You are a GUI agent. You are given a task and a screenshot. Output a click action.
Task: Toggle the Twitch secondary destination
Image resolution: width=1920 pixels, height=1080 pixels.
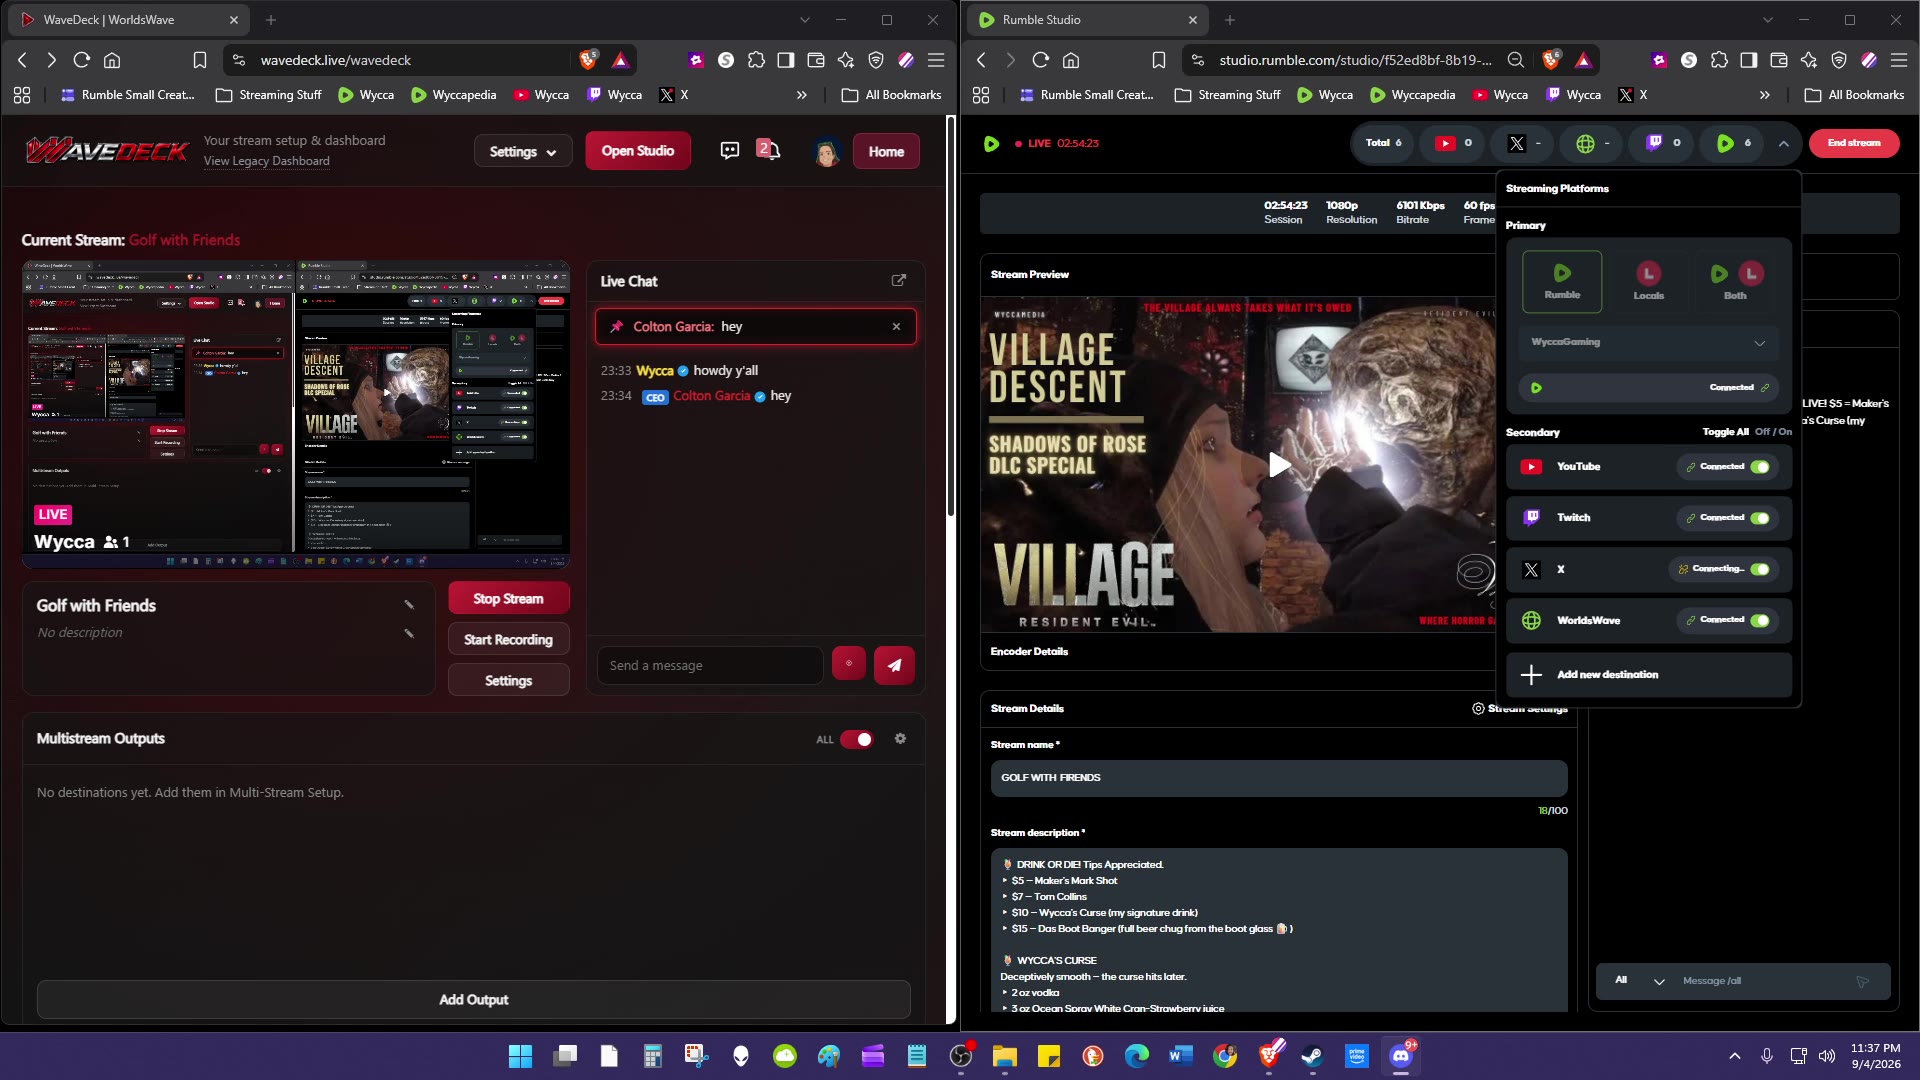(x=1760, y=518)
